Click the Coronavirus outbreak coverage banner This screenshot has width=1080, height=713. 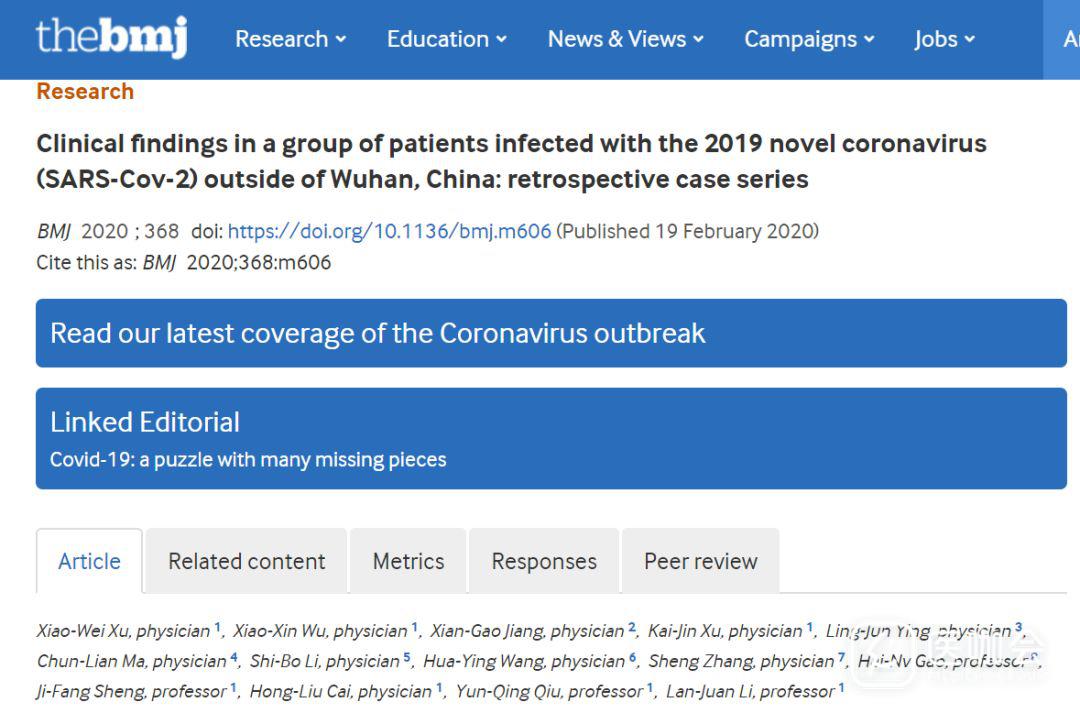pos(551,333)
